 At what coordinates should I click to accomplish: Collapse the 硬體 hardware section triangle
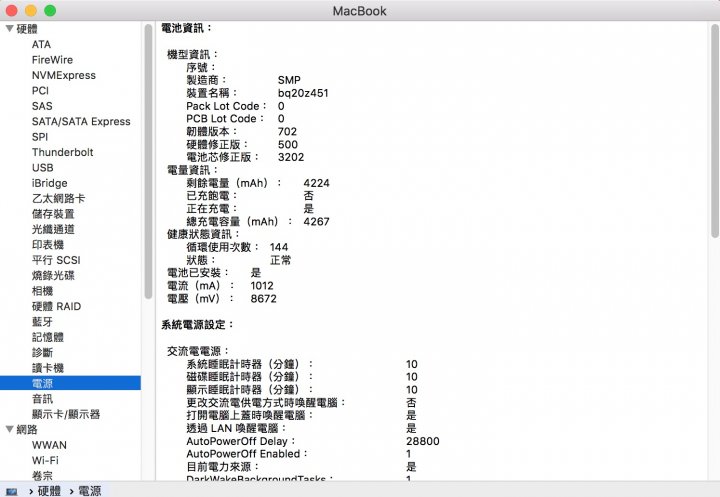click(x=9, y=29)
